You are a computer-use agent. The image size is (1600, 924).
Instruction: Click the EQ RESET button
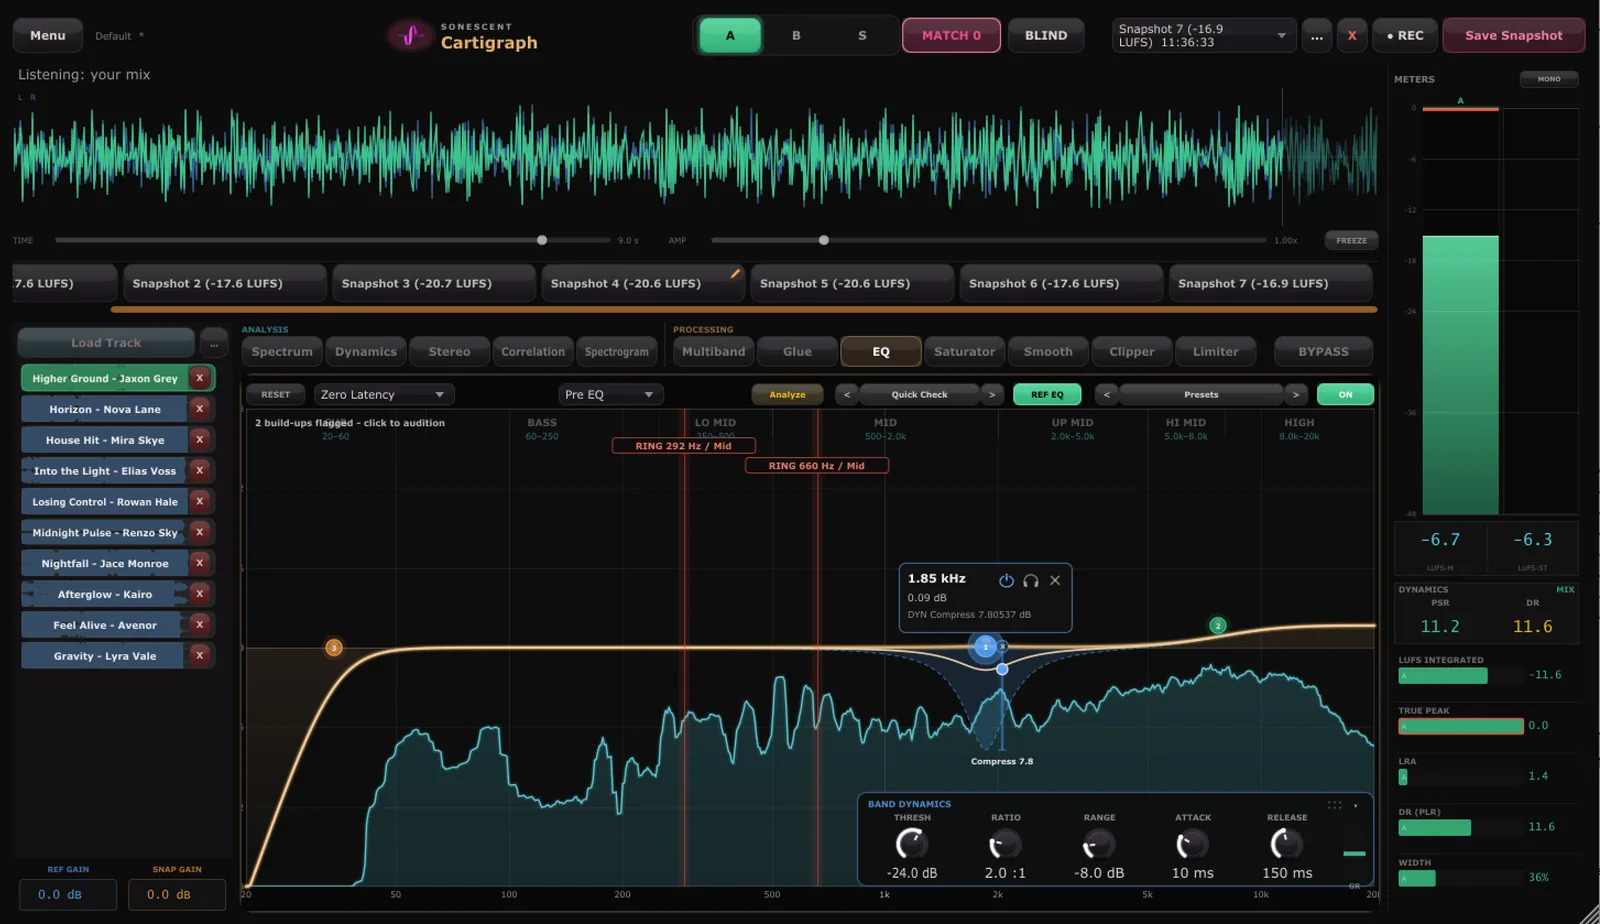[276, 394]
